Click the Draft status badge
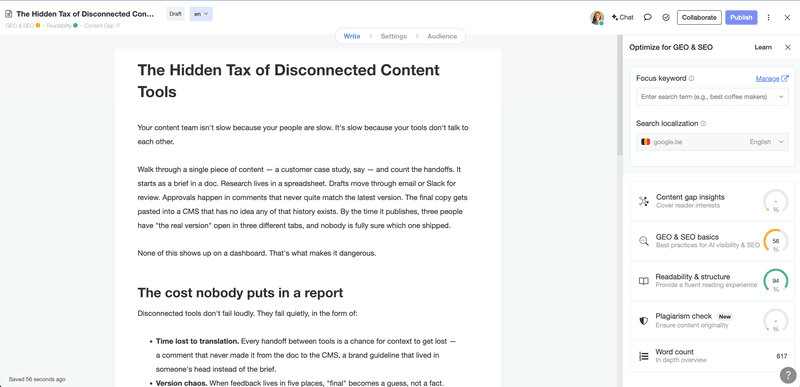800x387 pixels. click(176, 14)
